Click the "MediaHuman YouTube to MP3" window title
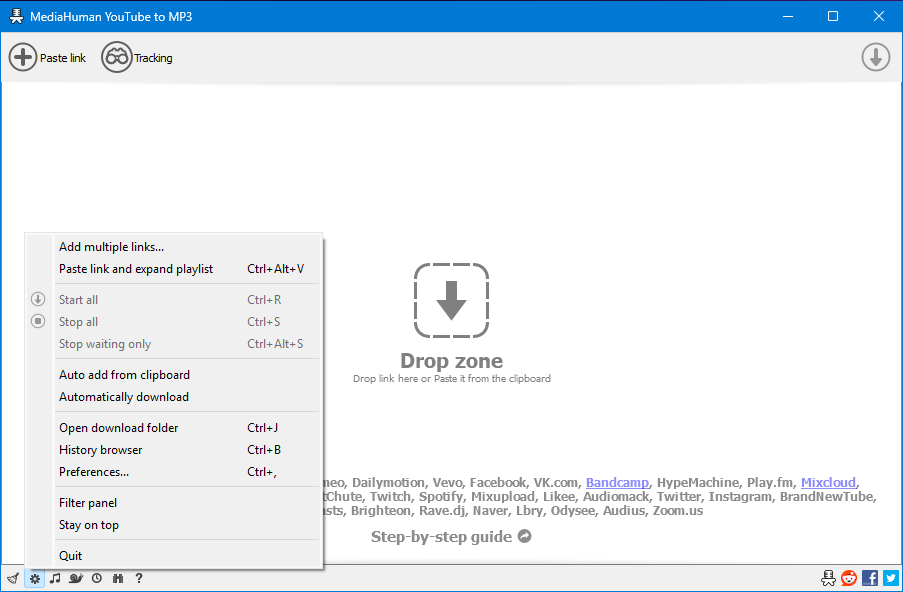Image resolution: width=903 pixels, height=592 pixels. [111, 17]
